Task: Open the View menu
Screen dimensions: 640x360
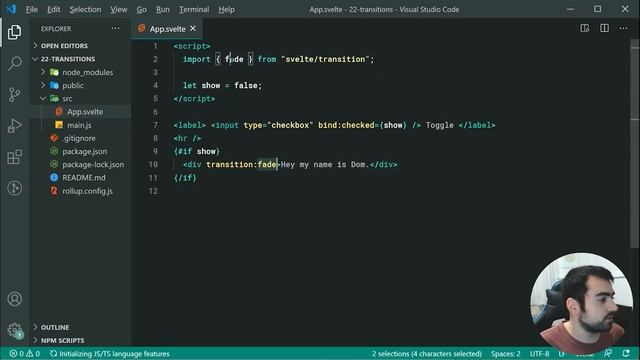Action: coord(118,9)
